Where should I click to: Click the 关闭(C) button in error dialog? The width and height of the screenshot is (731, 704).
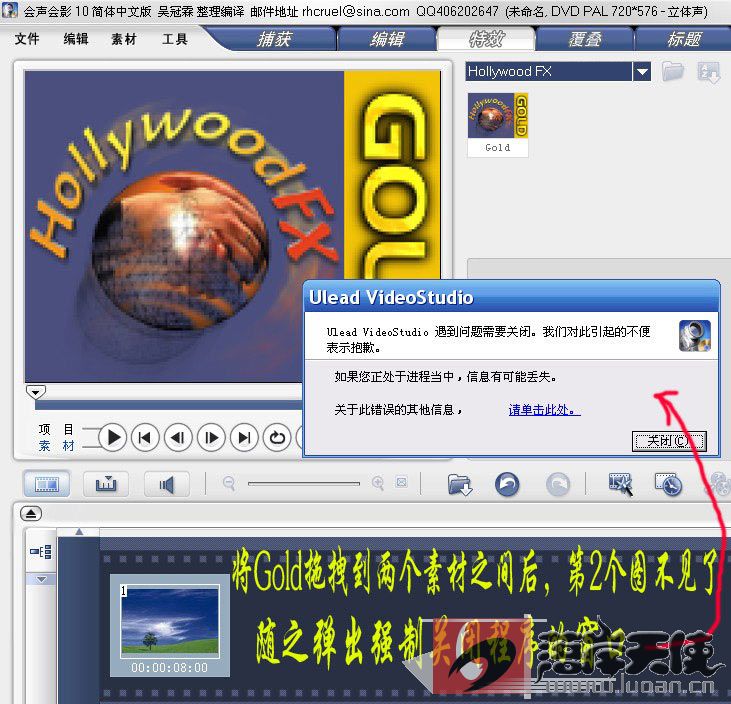669,441
